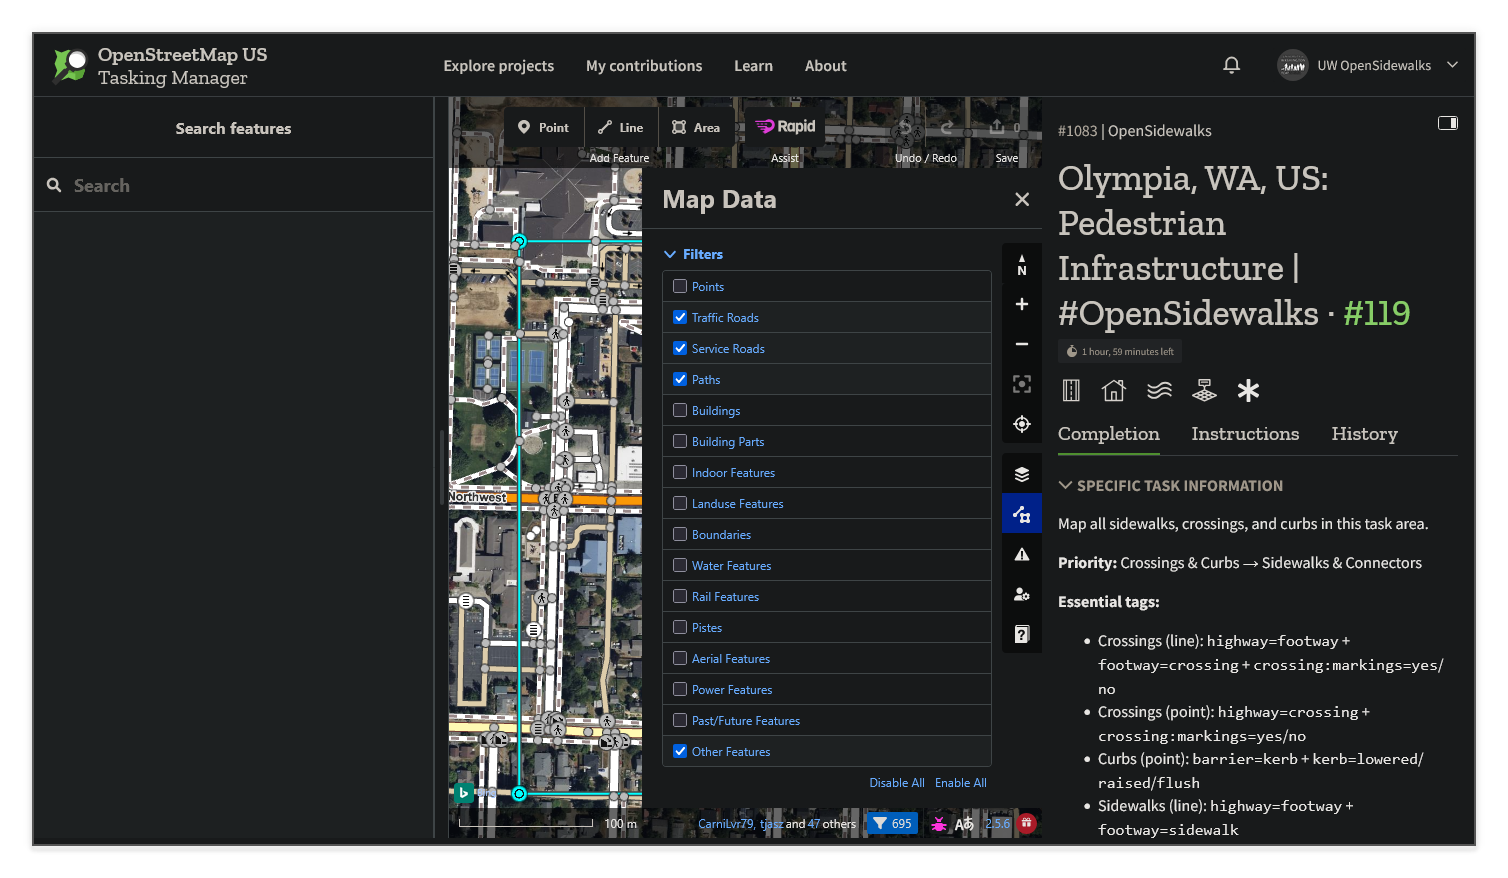Open the background imagery layers panel
The width and height of the screenshot is (1508, 878).
(x=1021, y=473)
